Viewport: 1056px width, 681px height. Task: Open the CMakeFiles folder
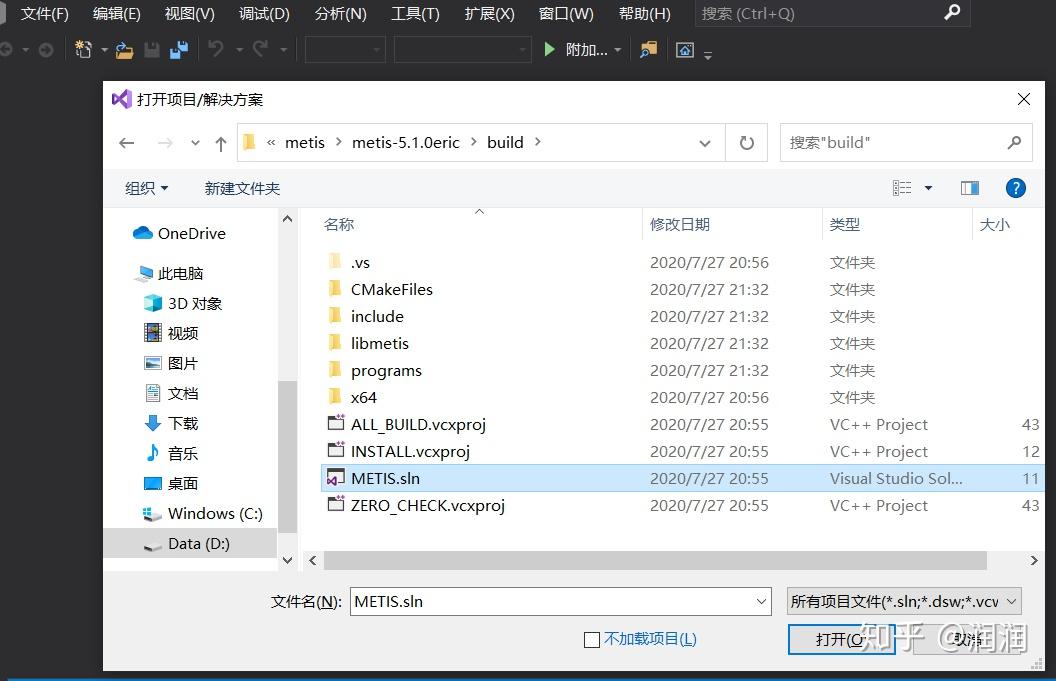(391, 289)
